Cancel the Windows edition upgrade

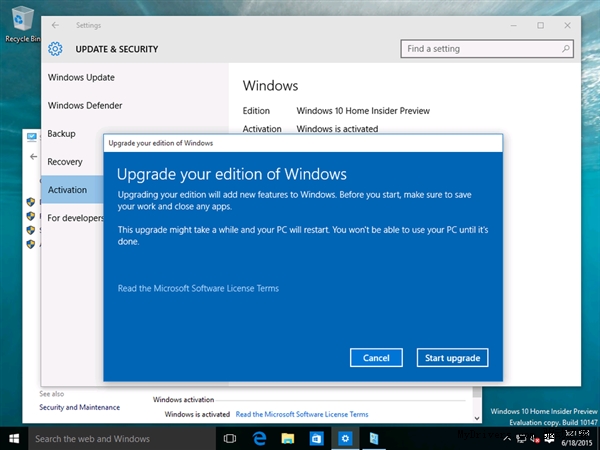(x=376, y=358)
